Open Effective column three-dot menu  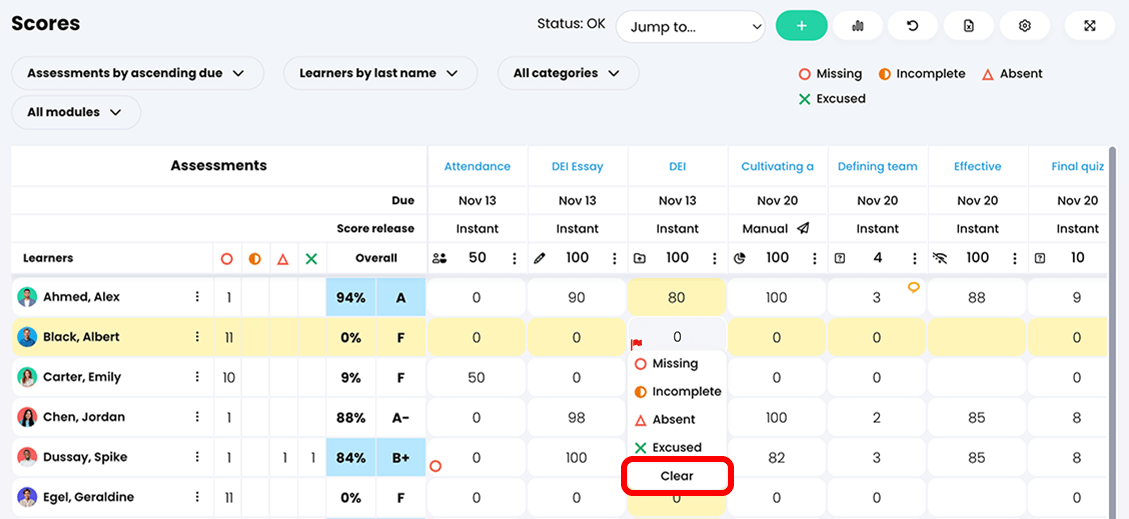coord(1015,258)
